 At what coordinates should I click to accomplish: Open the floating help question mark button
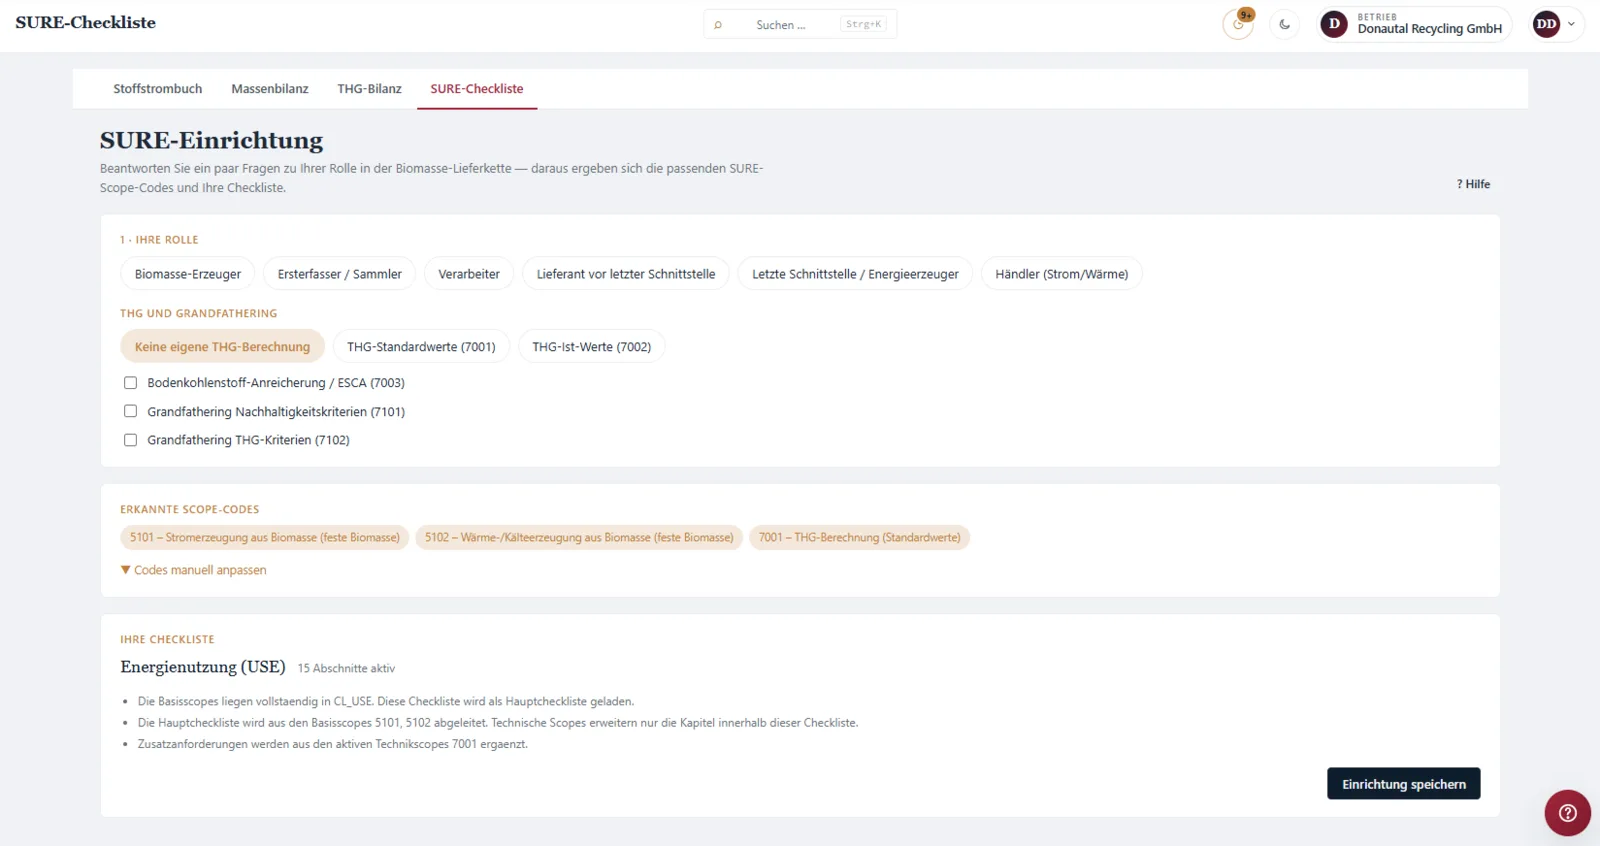click(1567, 813)
